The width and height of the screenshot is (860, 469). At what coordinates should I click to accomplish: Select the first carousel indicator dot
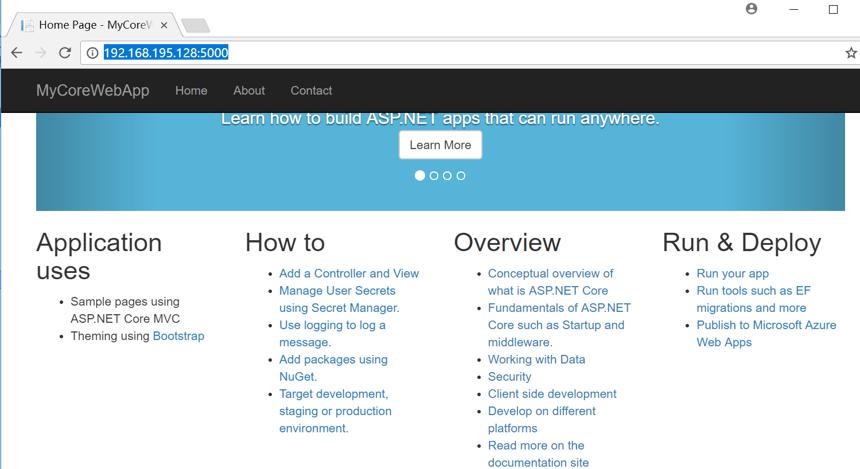pos(420,176)
